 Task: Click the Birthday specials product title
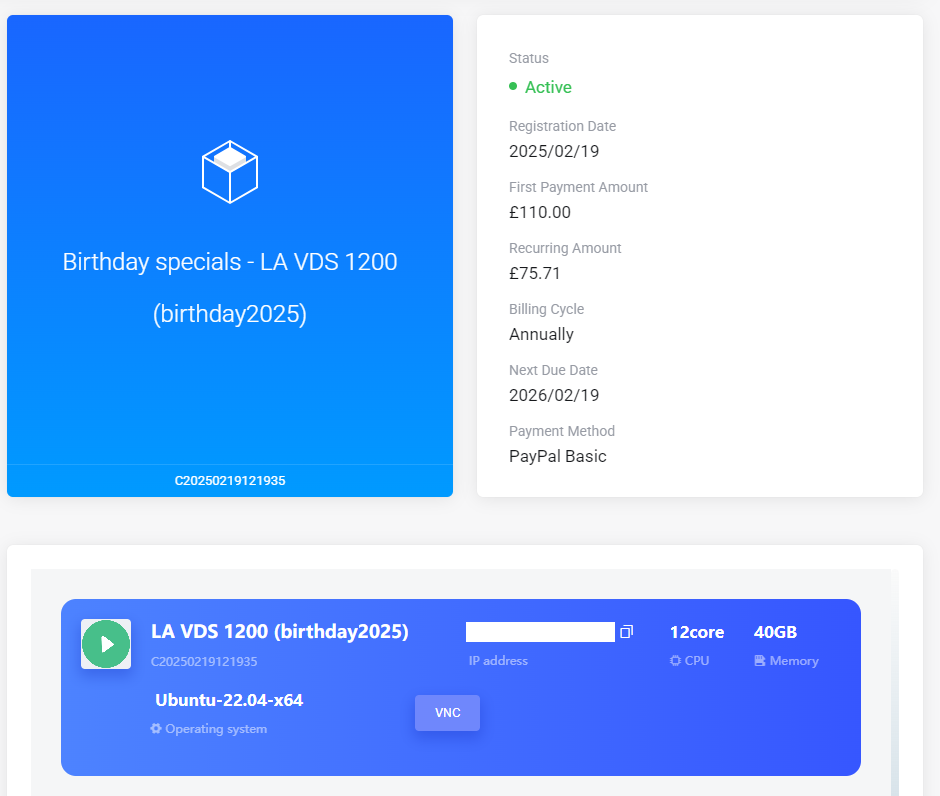[x=230, y=262]
